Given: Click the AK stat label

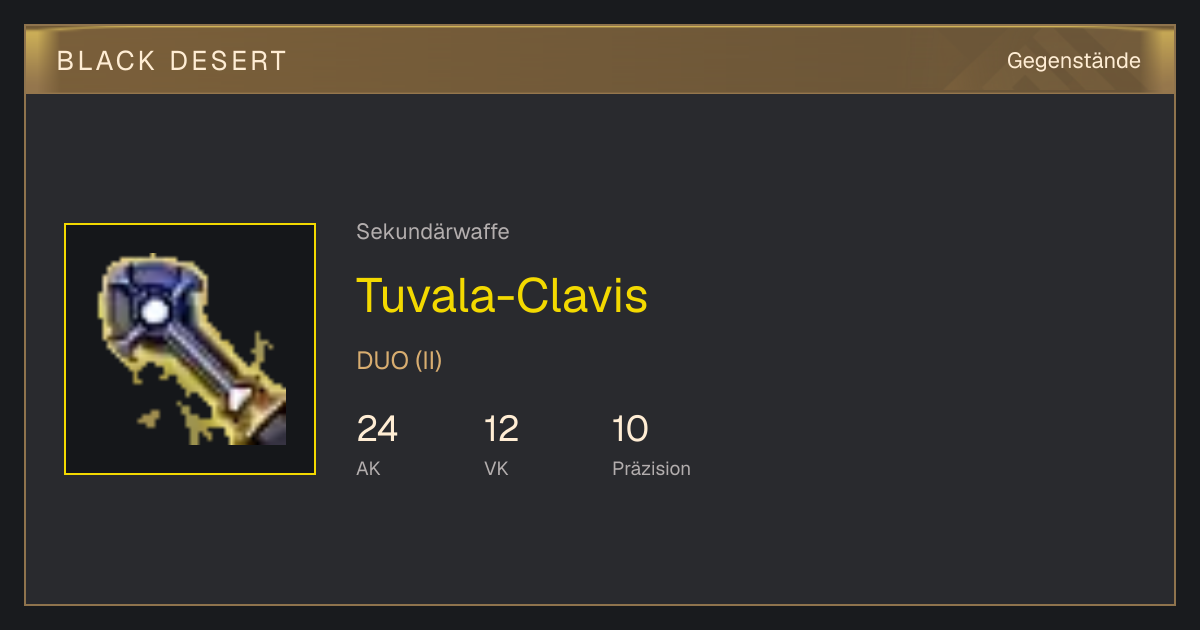Looking at the screenshot, I should pyautogui.click(x=368, y=468).
